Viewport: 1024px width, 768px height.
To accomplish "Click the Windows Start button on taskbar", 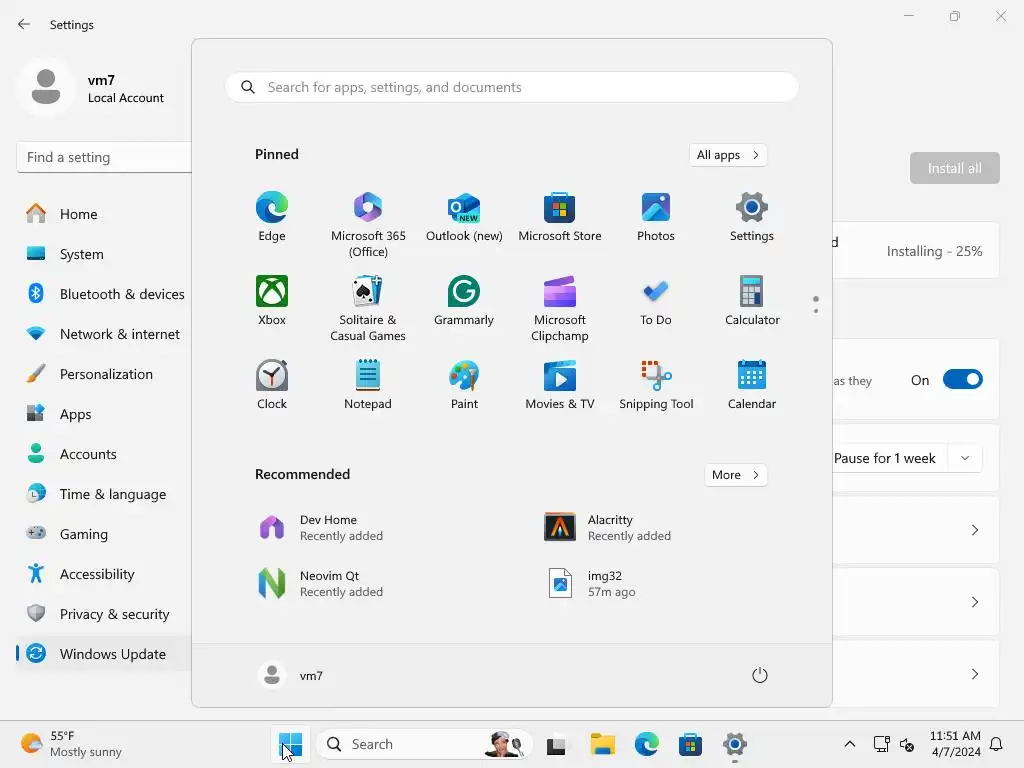I will click(291, 744).
